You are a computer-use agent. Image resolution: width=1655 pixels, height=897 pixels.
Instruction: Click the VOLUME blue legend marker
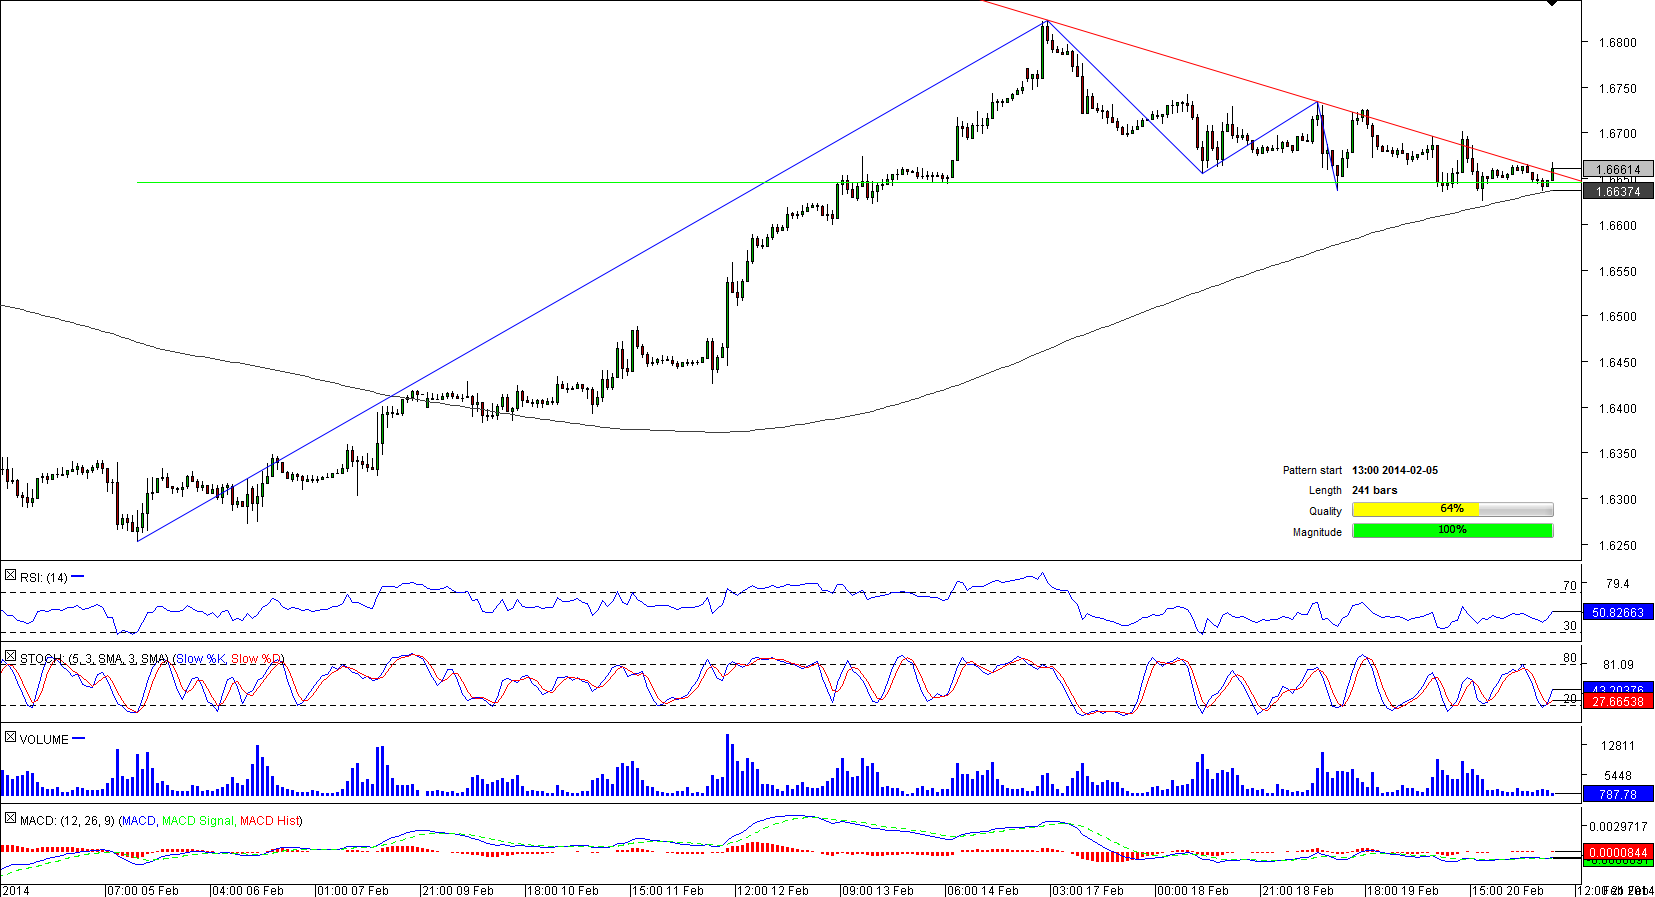point(79,739)
